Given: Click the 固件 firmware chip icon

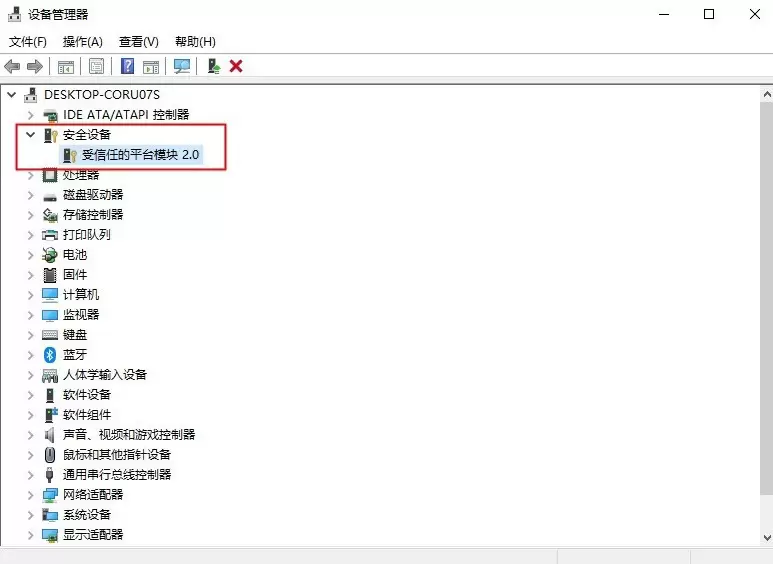Looking at the screenshot, I should click(50, 275).
